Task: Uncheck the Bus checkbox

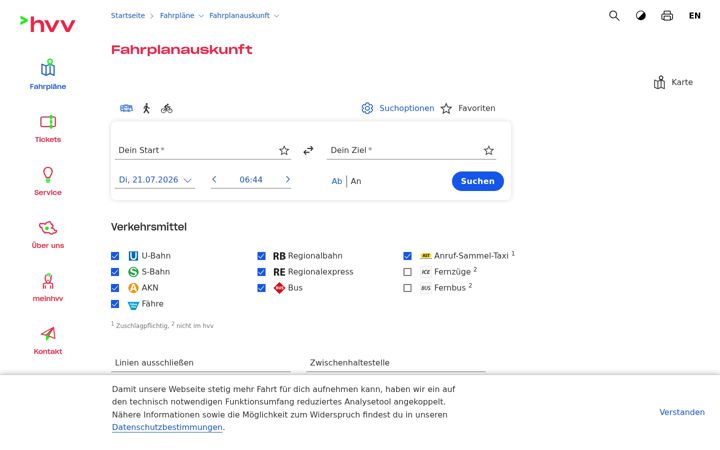Action: (x=261, y=288)
